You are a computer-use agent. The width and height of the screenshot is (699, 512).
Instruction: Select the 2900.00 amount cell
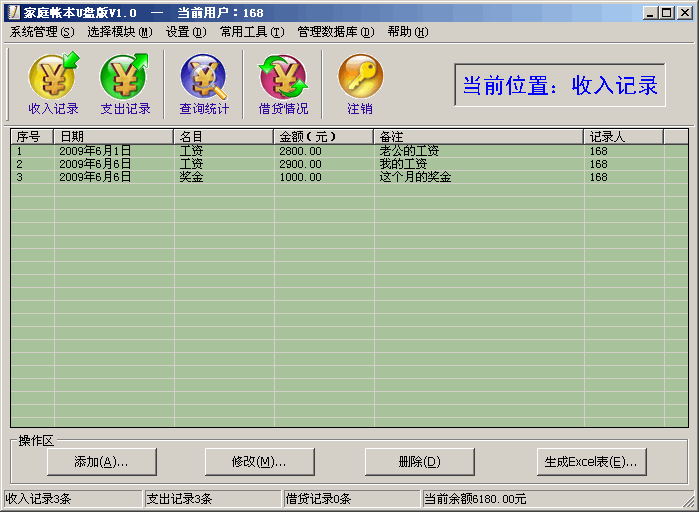[324, 164]
